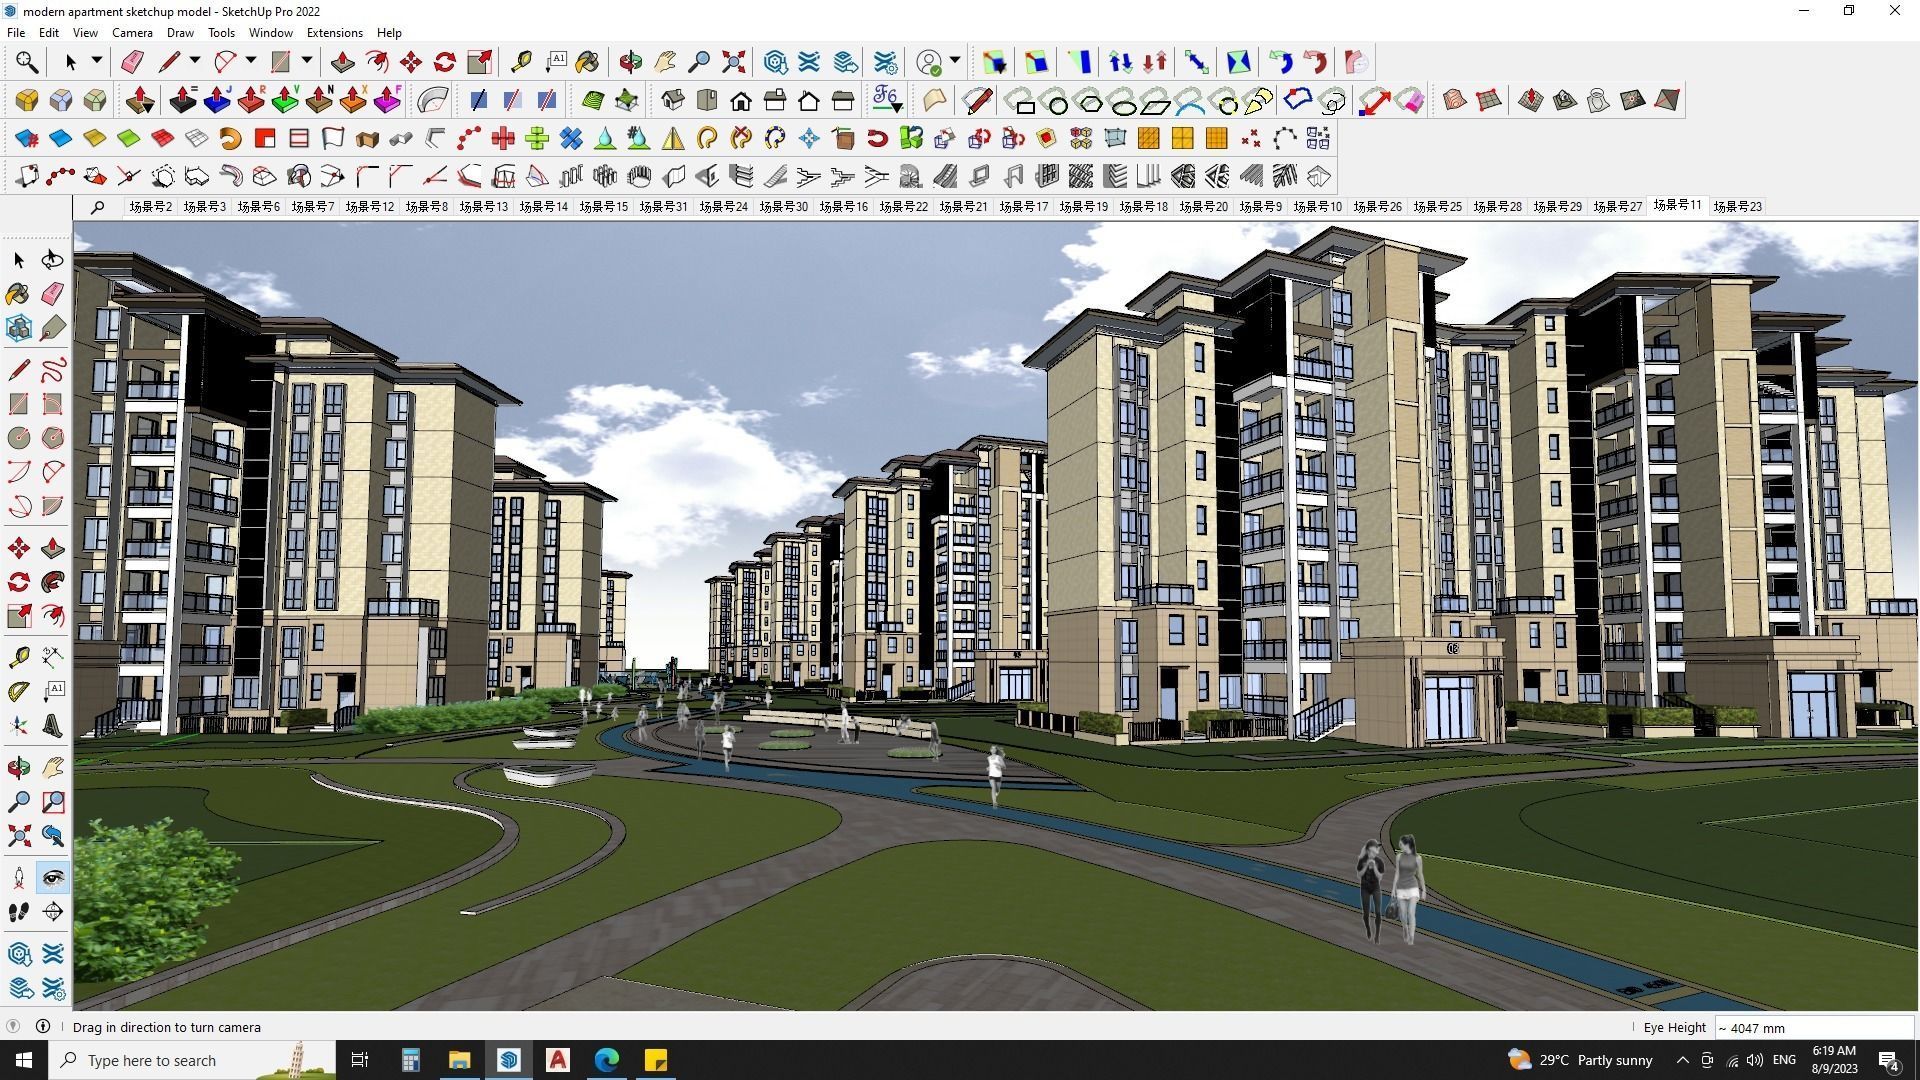1920x1080 pixels.
Task: Open the Window menu
Action: pos(270,33)
